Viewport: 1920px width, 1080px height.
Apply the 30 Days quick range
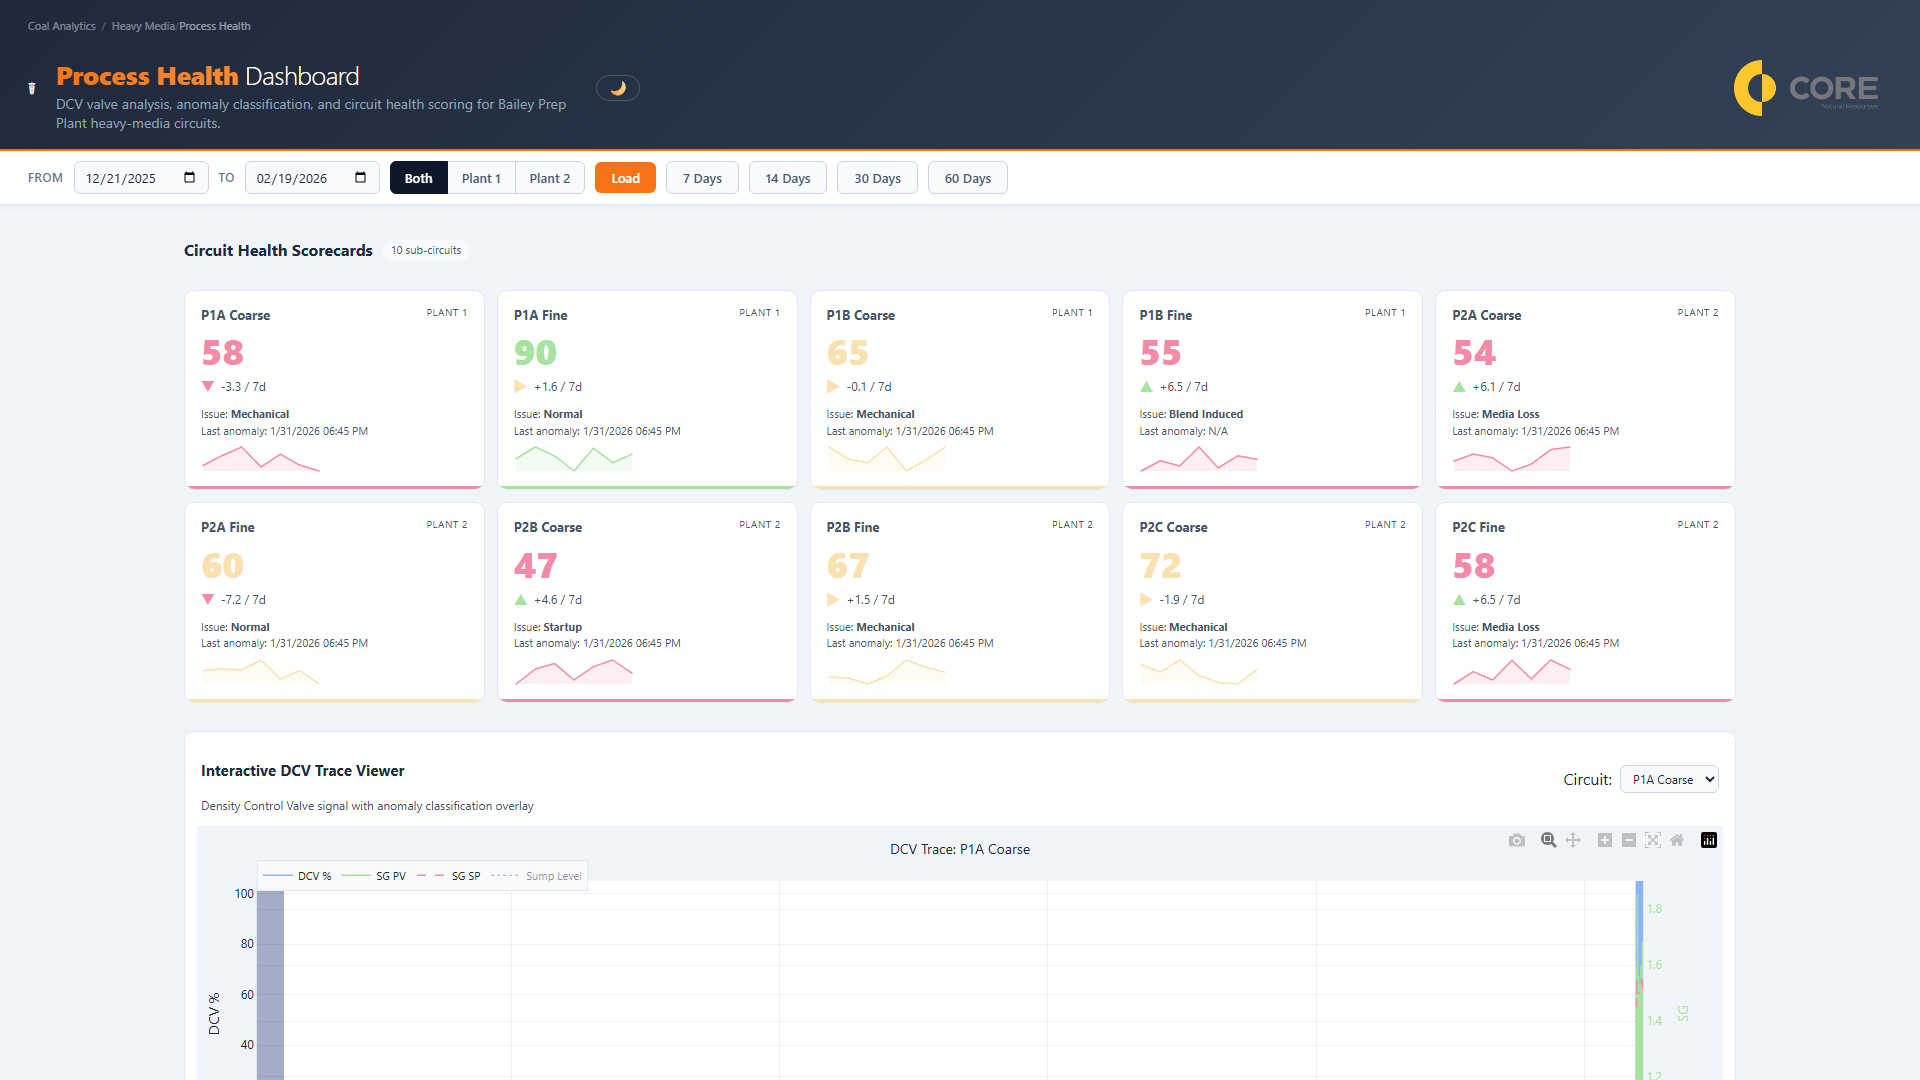click(877, 177)
